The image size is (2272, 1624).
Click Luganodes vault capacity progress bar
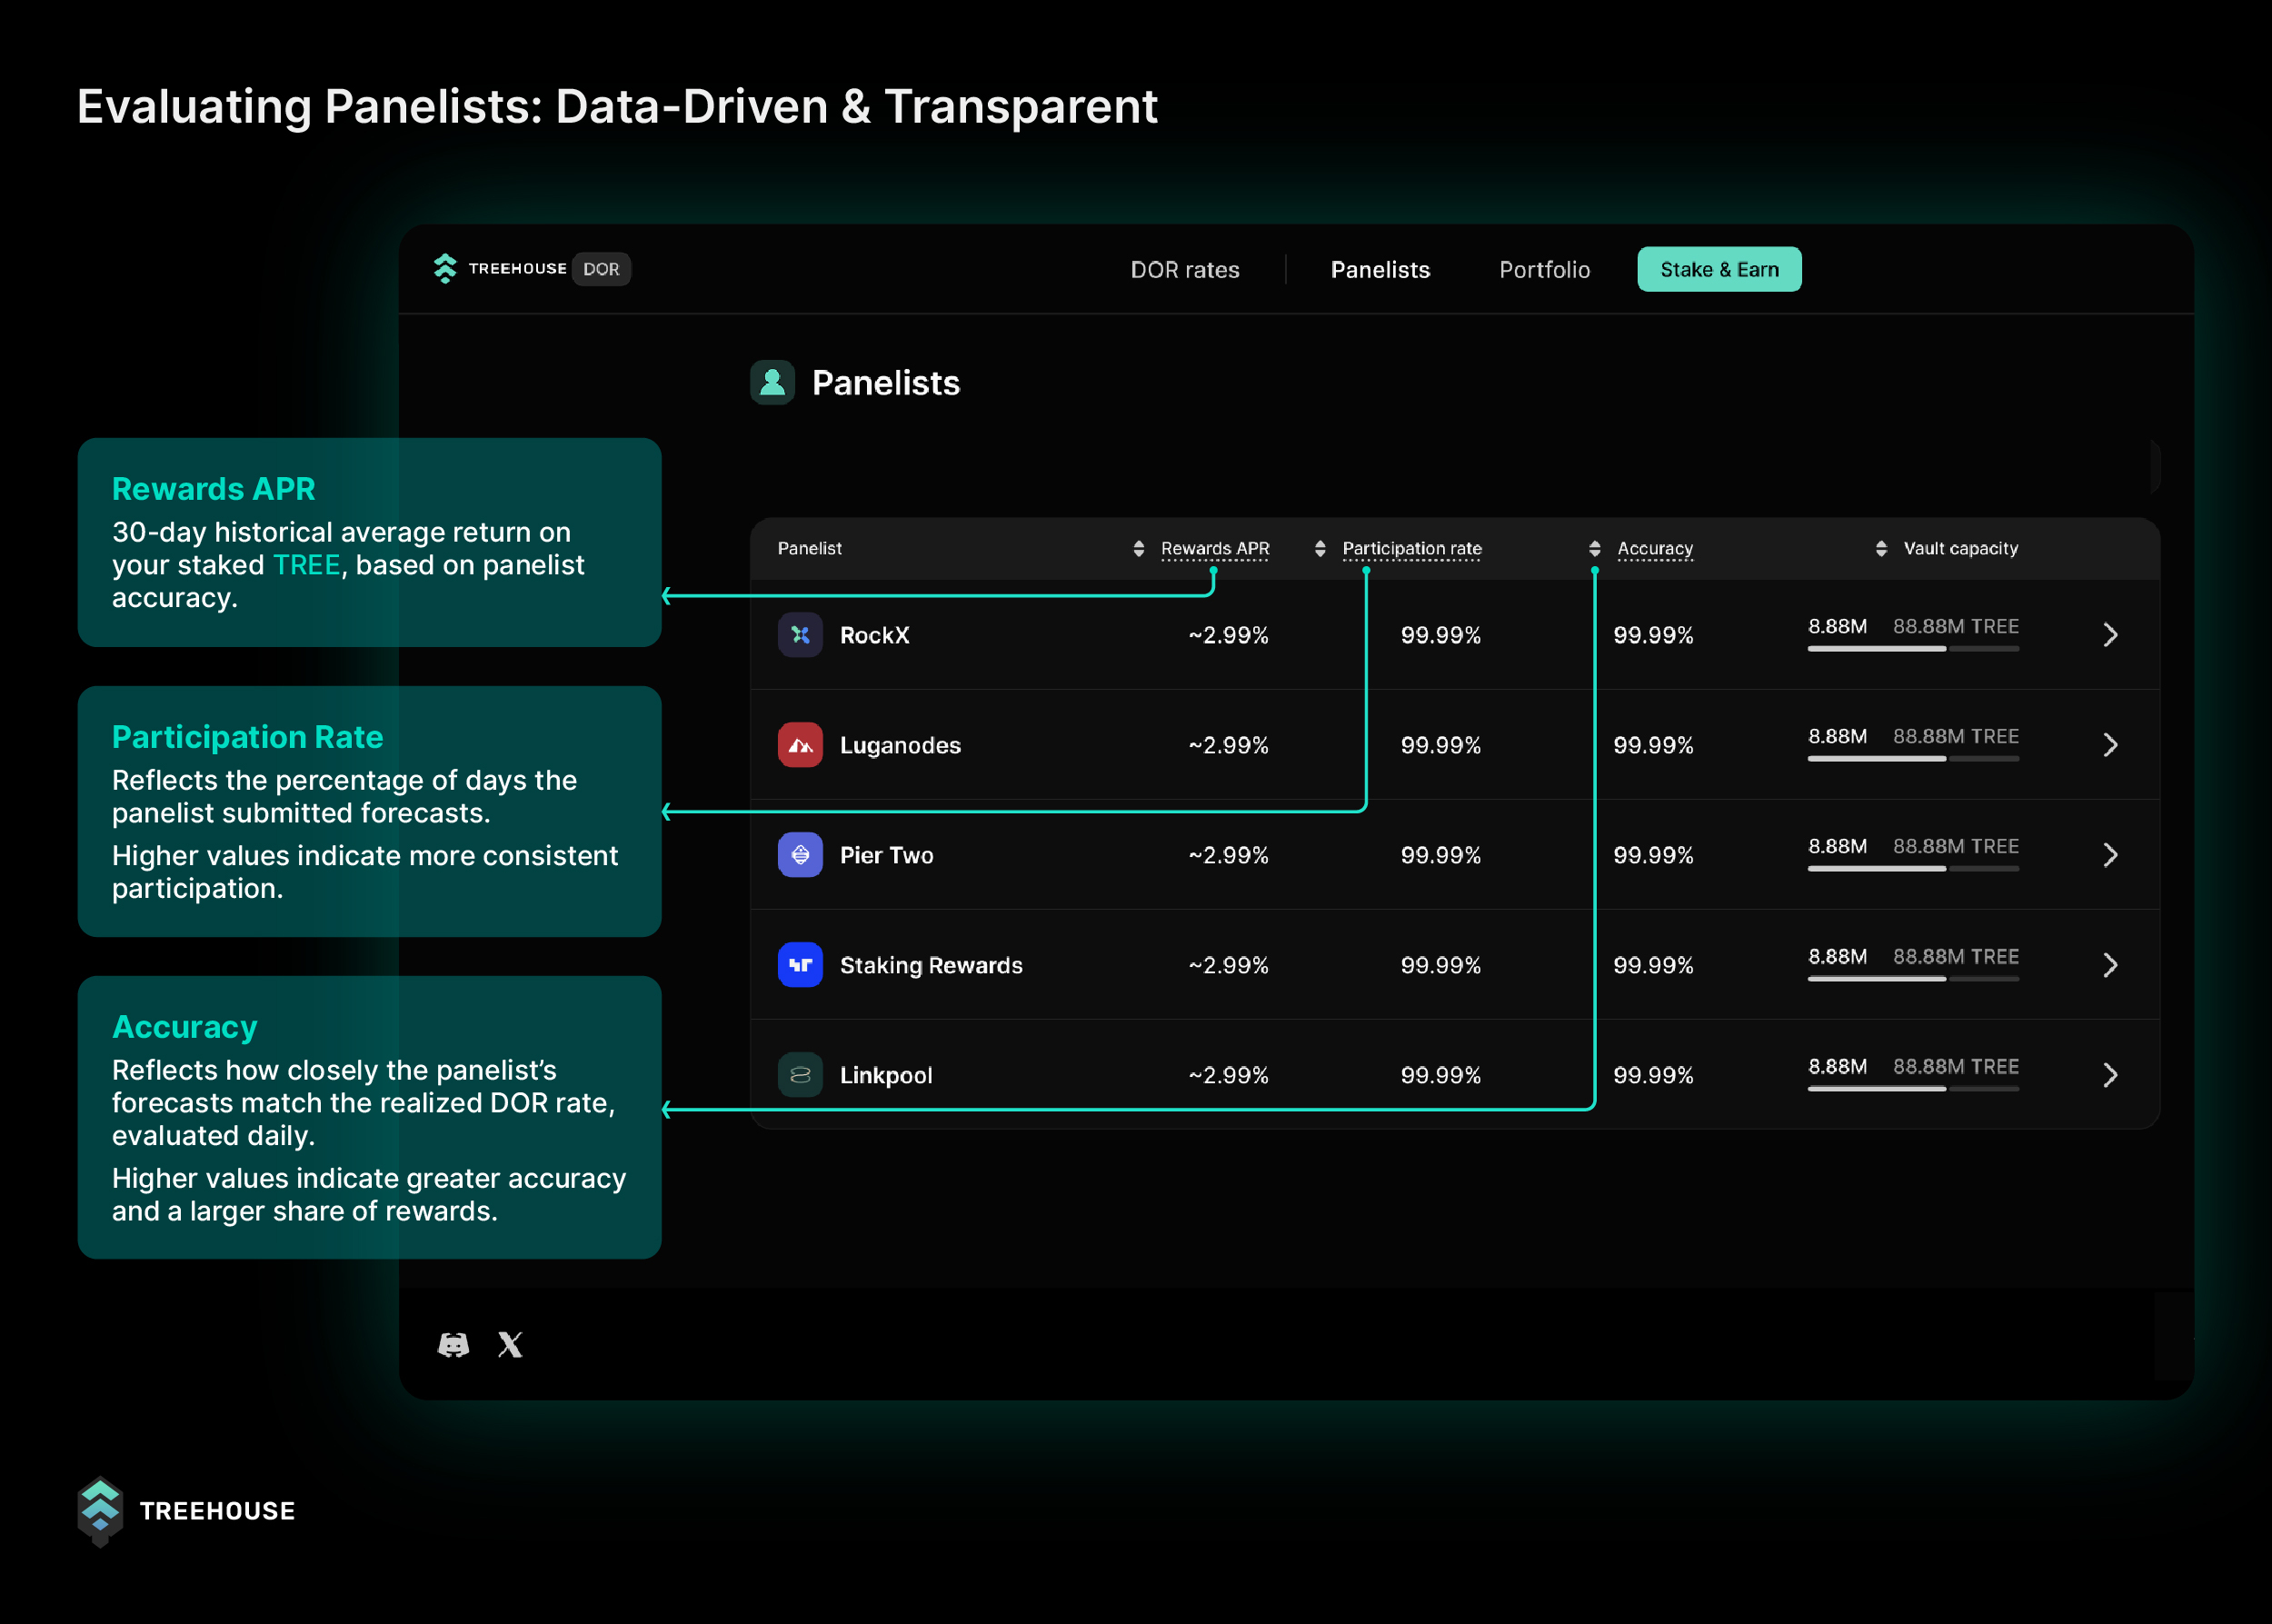[1912, 759]
